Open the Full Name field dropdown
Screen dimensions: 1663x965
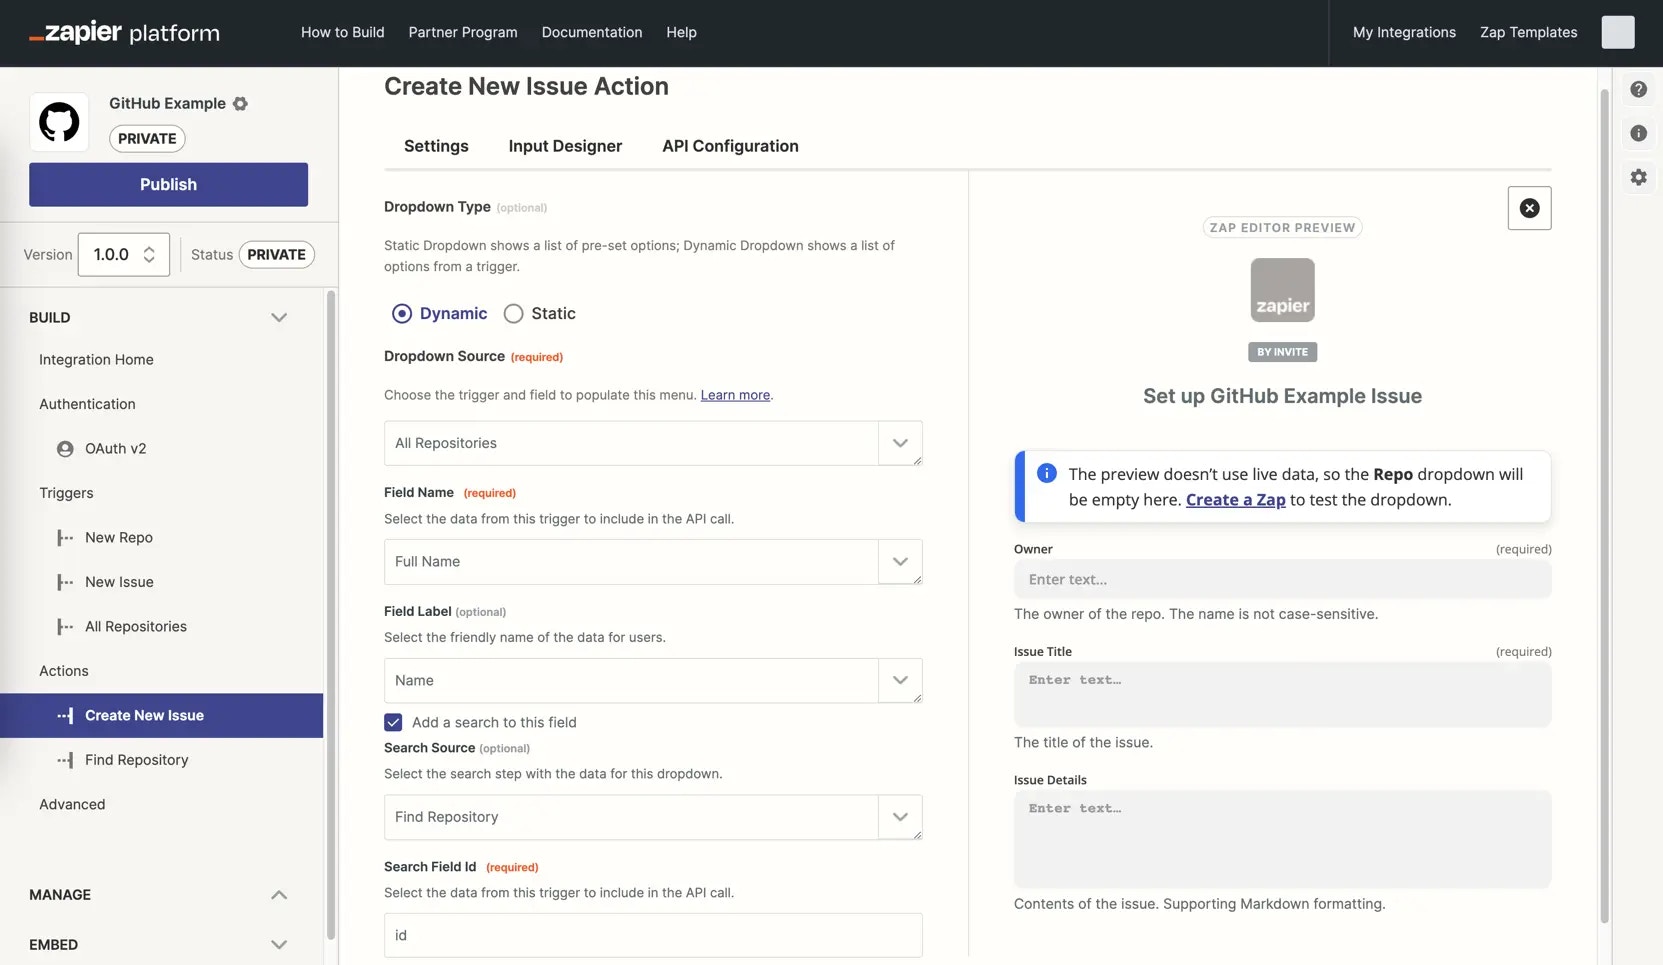(x=653, y=562)
